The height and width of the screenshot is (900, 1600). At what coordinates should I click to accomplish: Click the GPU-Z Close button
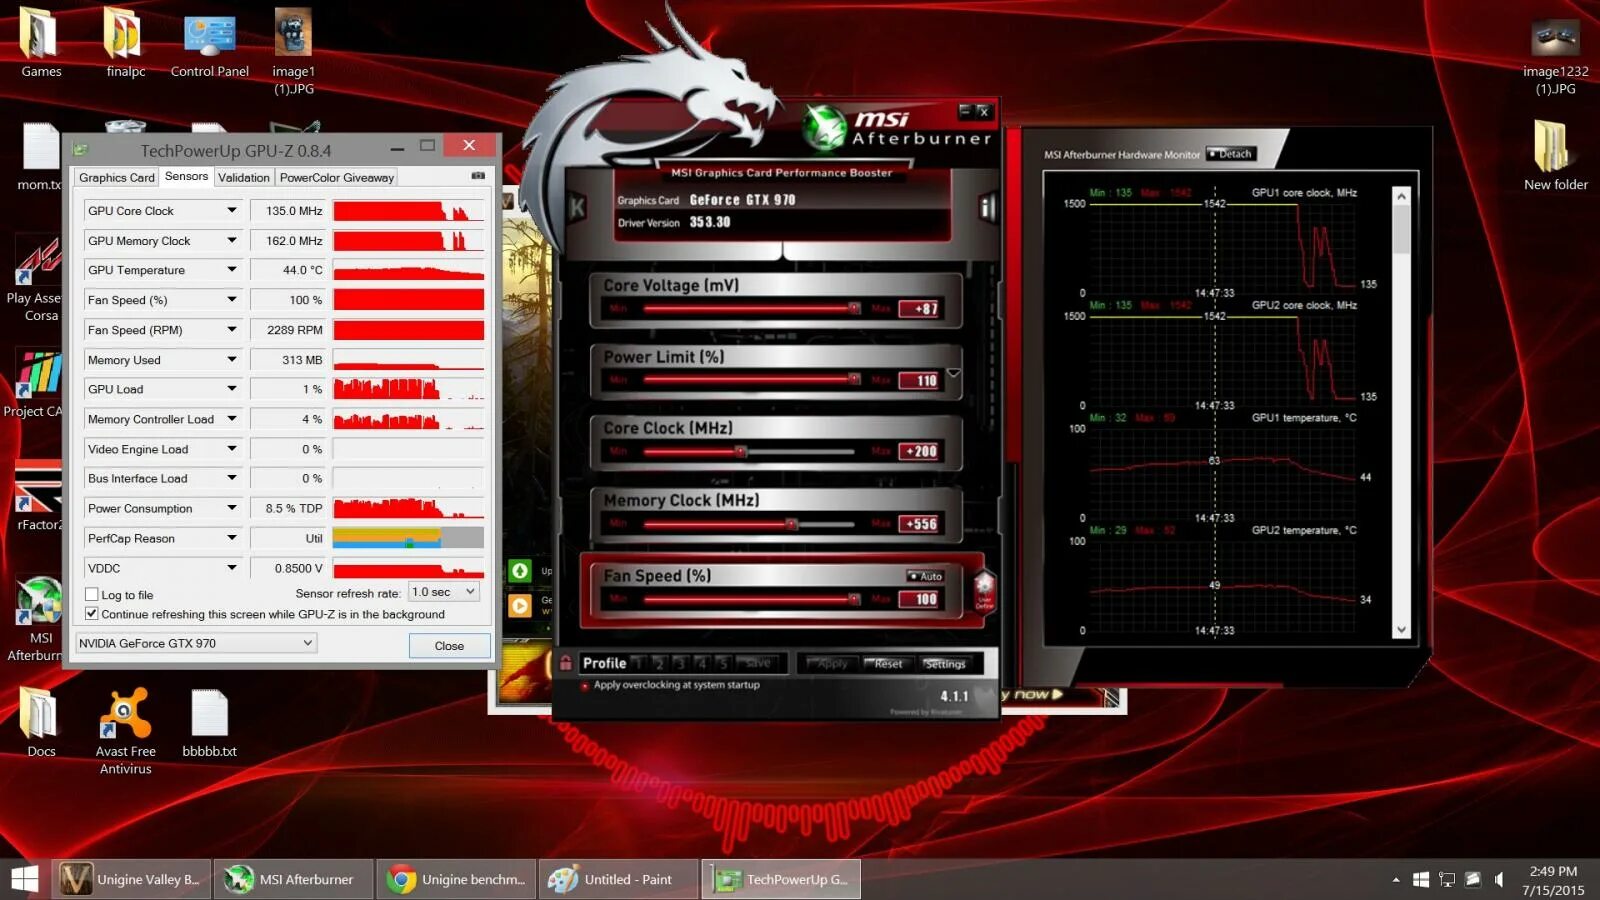pyautogui.click(x=449, y=646)
